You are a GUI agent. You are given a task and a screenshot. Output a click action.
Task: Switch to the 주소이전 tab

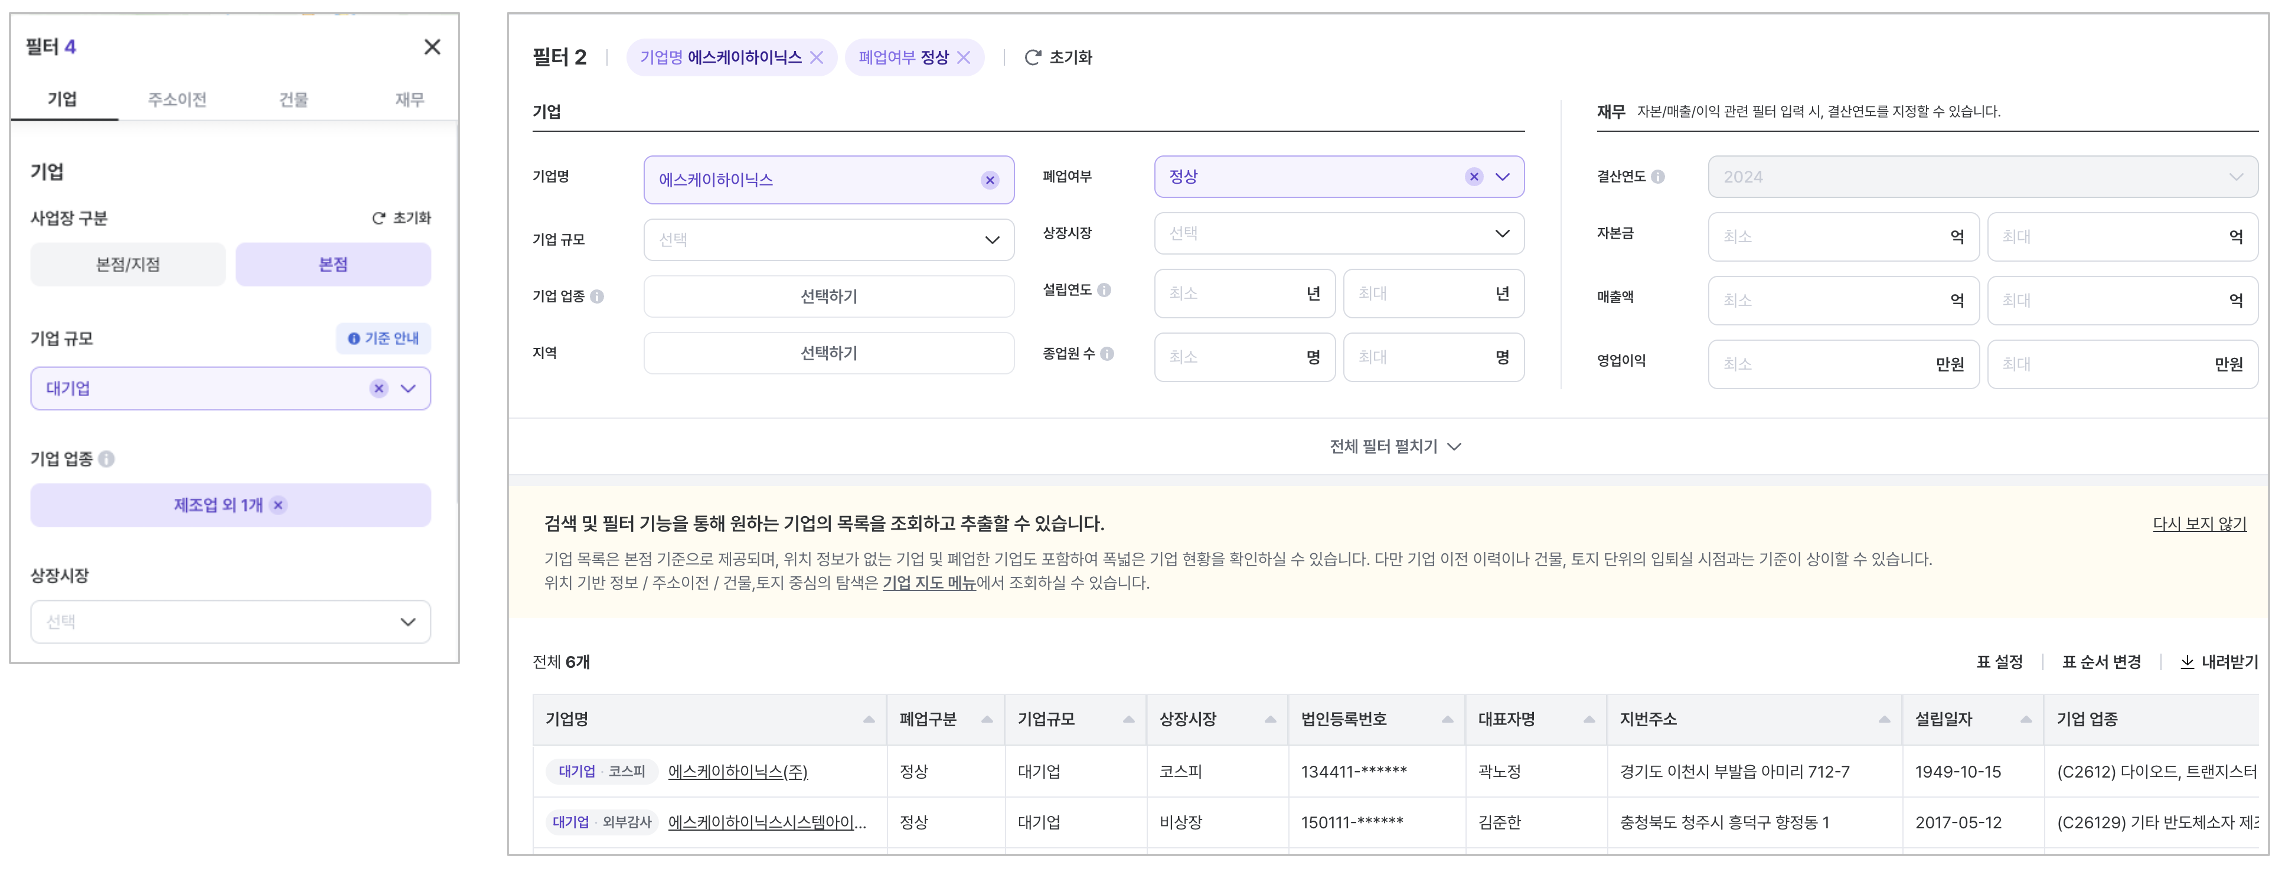point(177,100)
